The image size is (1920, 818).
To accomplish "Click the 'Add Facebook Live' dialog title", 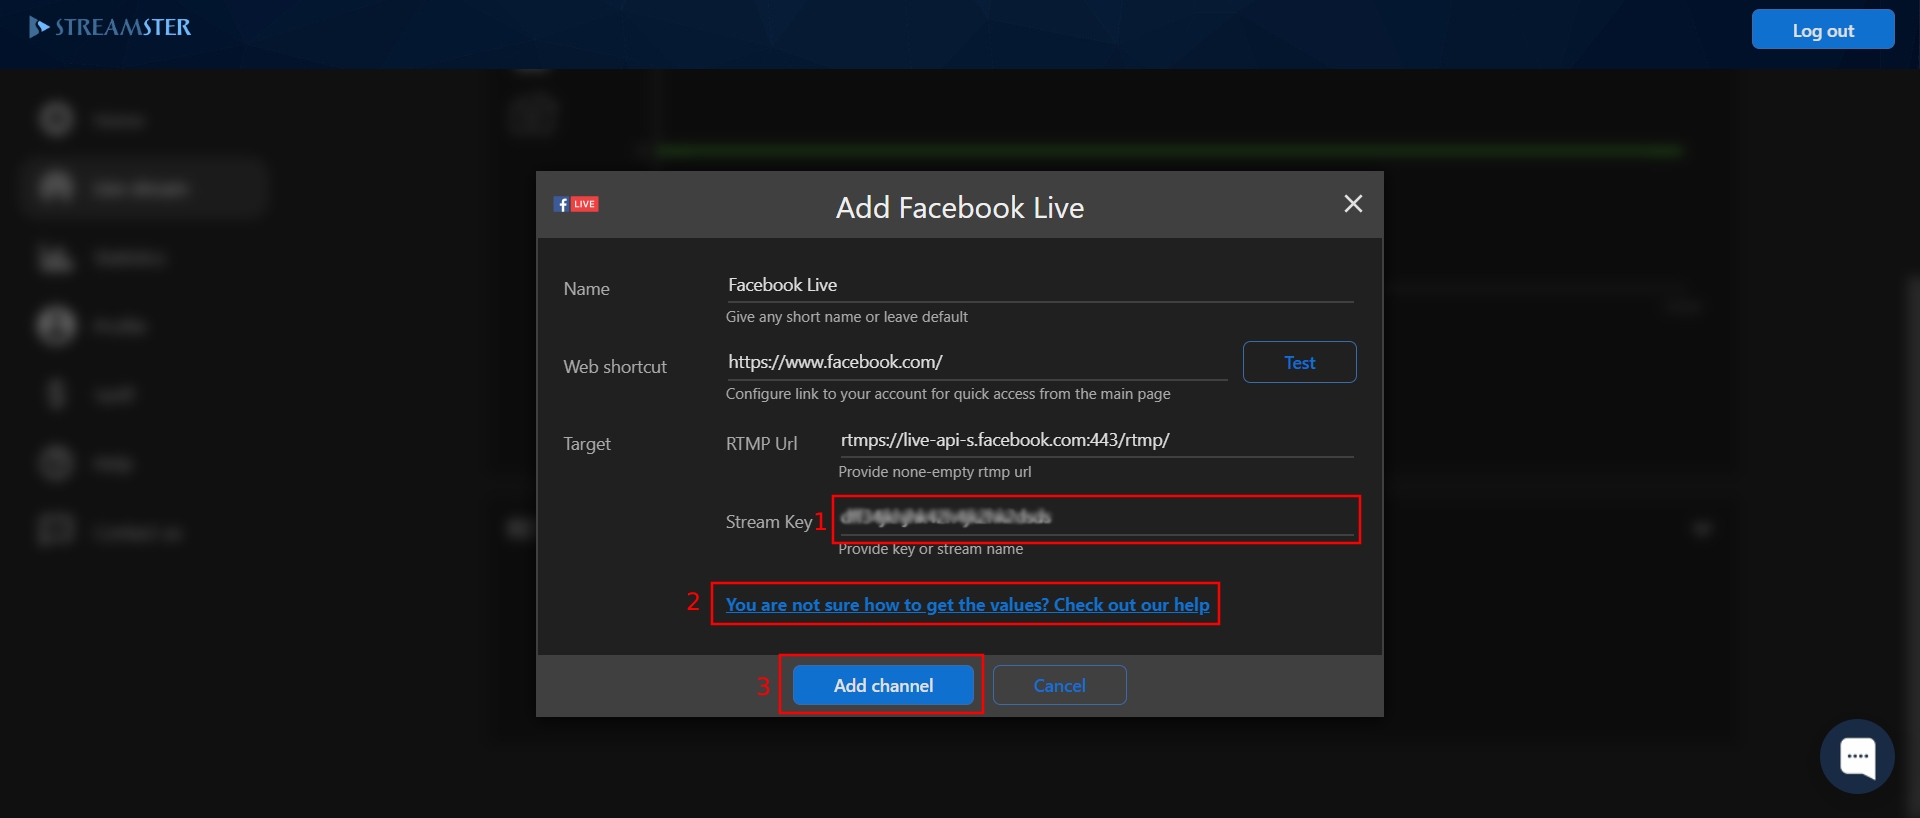I will click(x=960, y=207).
